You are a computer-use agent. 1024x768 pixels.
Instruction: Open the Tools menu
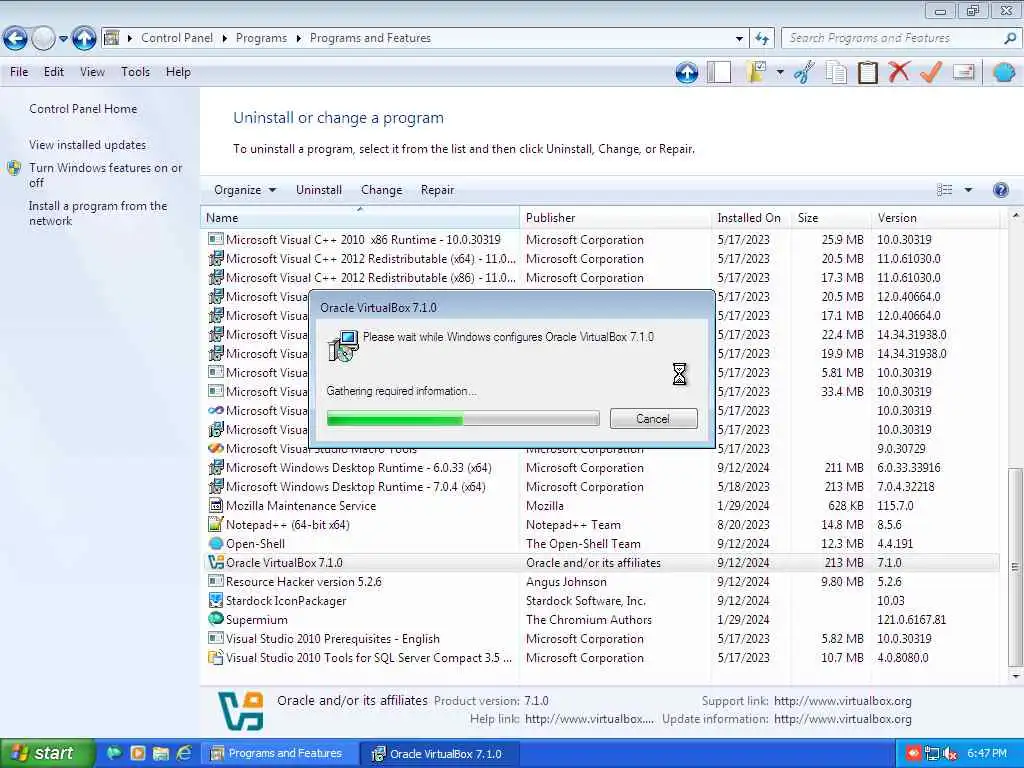click(x=135, y=72)
